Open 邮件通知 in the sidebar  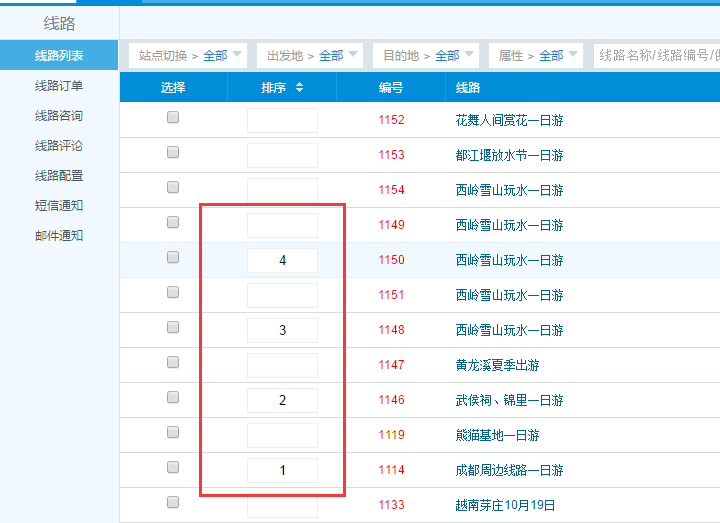tap(59, 236)
